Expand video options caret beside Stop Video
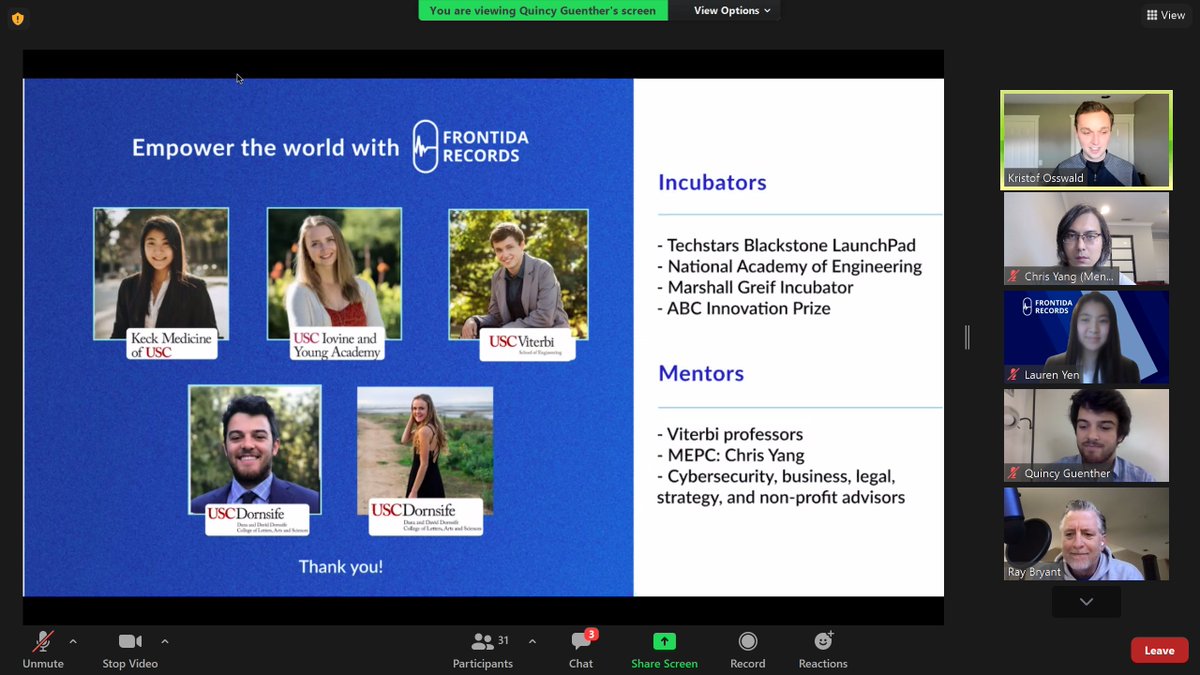This screenshot has width=1200, height=675. [165, 641]
